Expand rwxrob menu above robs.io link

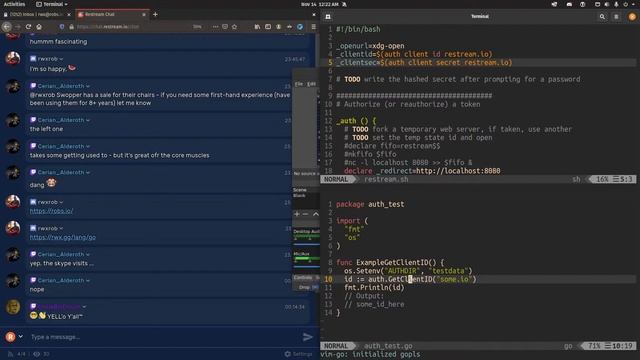point(61,202)
